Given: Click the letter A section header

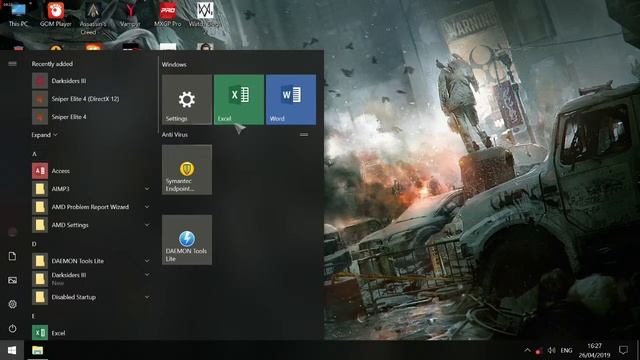Looking at the screenshot, I should [x=34, y=154].
